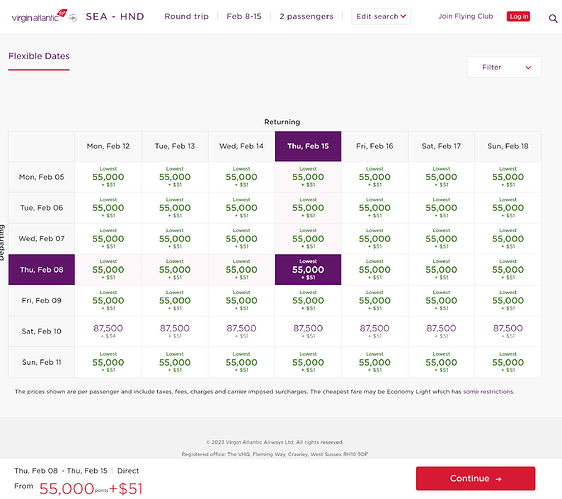
Task: Select the highlighted Feb 08 to Feb 15 fare
Action: (x=308, y=270)
